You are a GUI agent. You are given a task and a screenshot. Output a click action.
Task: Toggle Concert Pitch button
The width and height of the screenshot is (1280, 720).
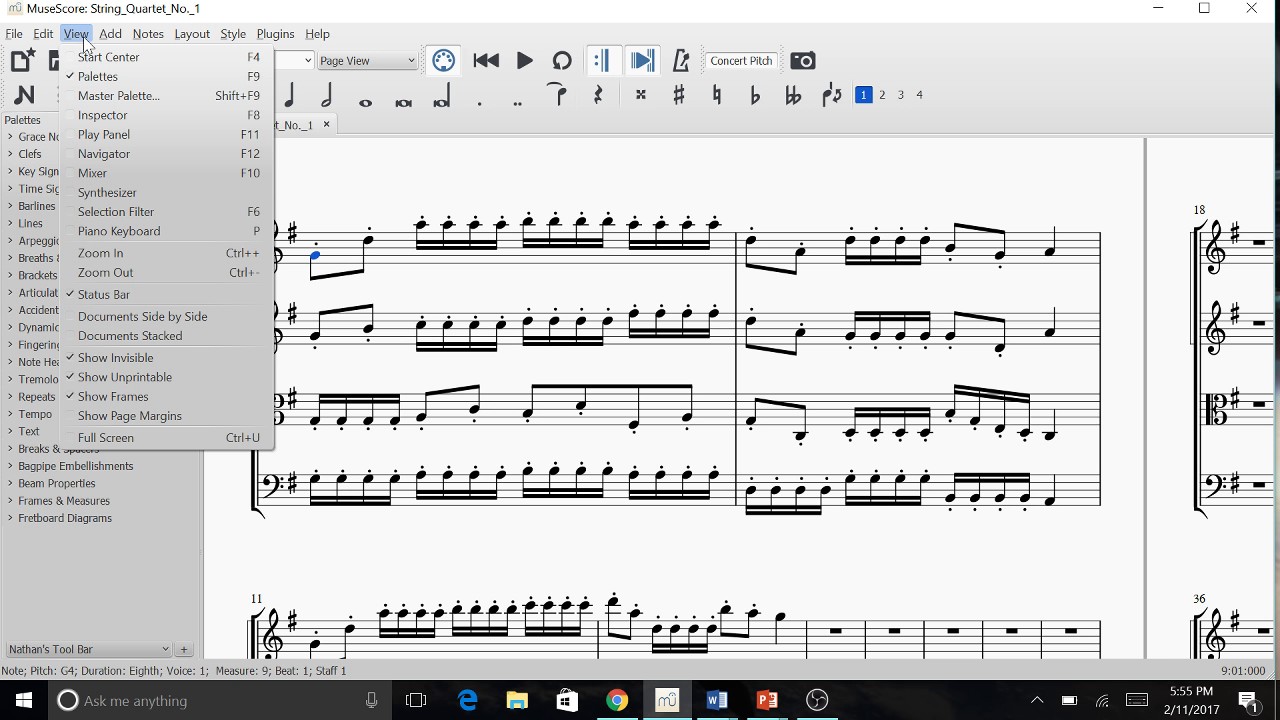tap(741, 61)
